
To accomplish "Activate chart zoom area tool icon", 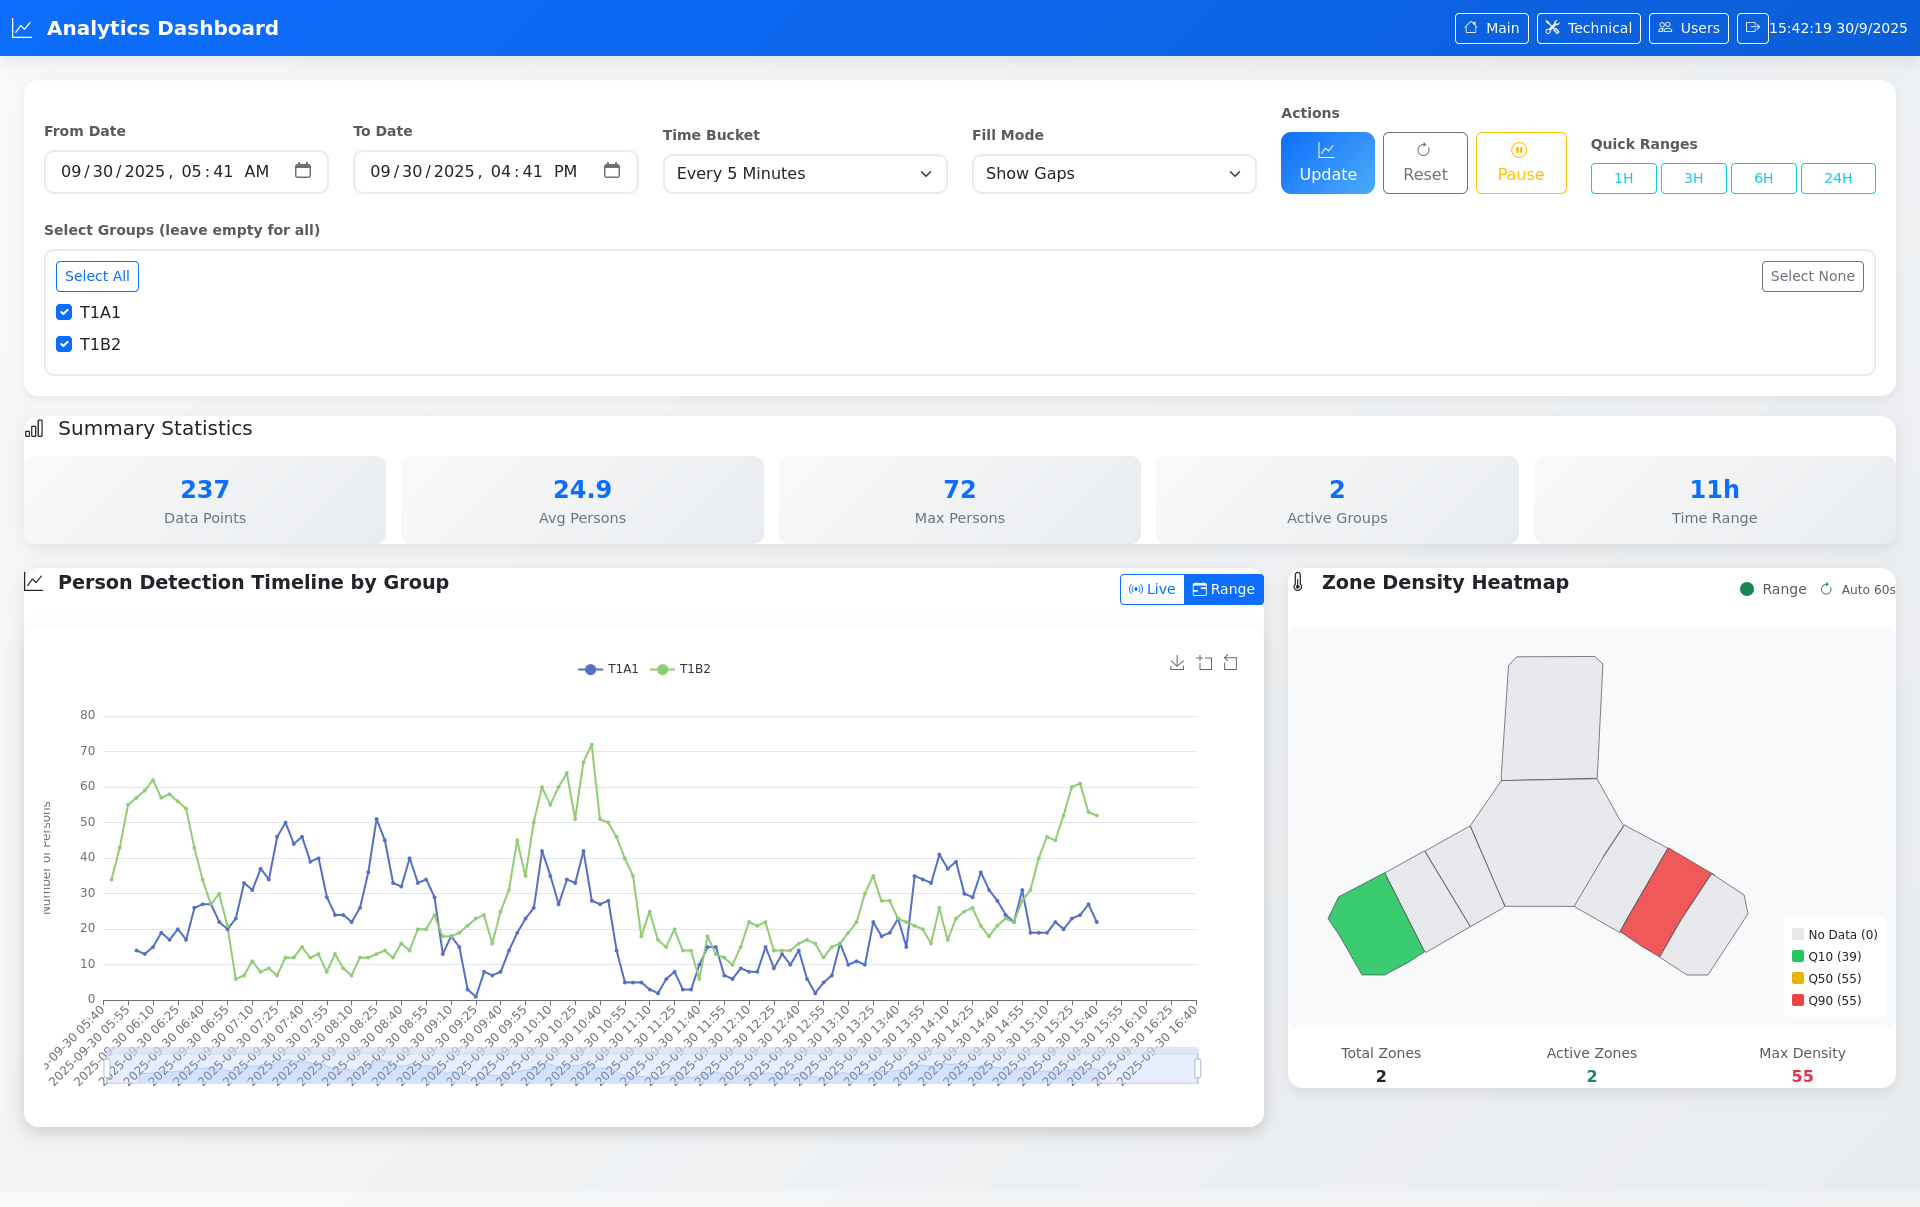I will click(1204, 663).
